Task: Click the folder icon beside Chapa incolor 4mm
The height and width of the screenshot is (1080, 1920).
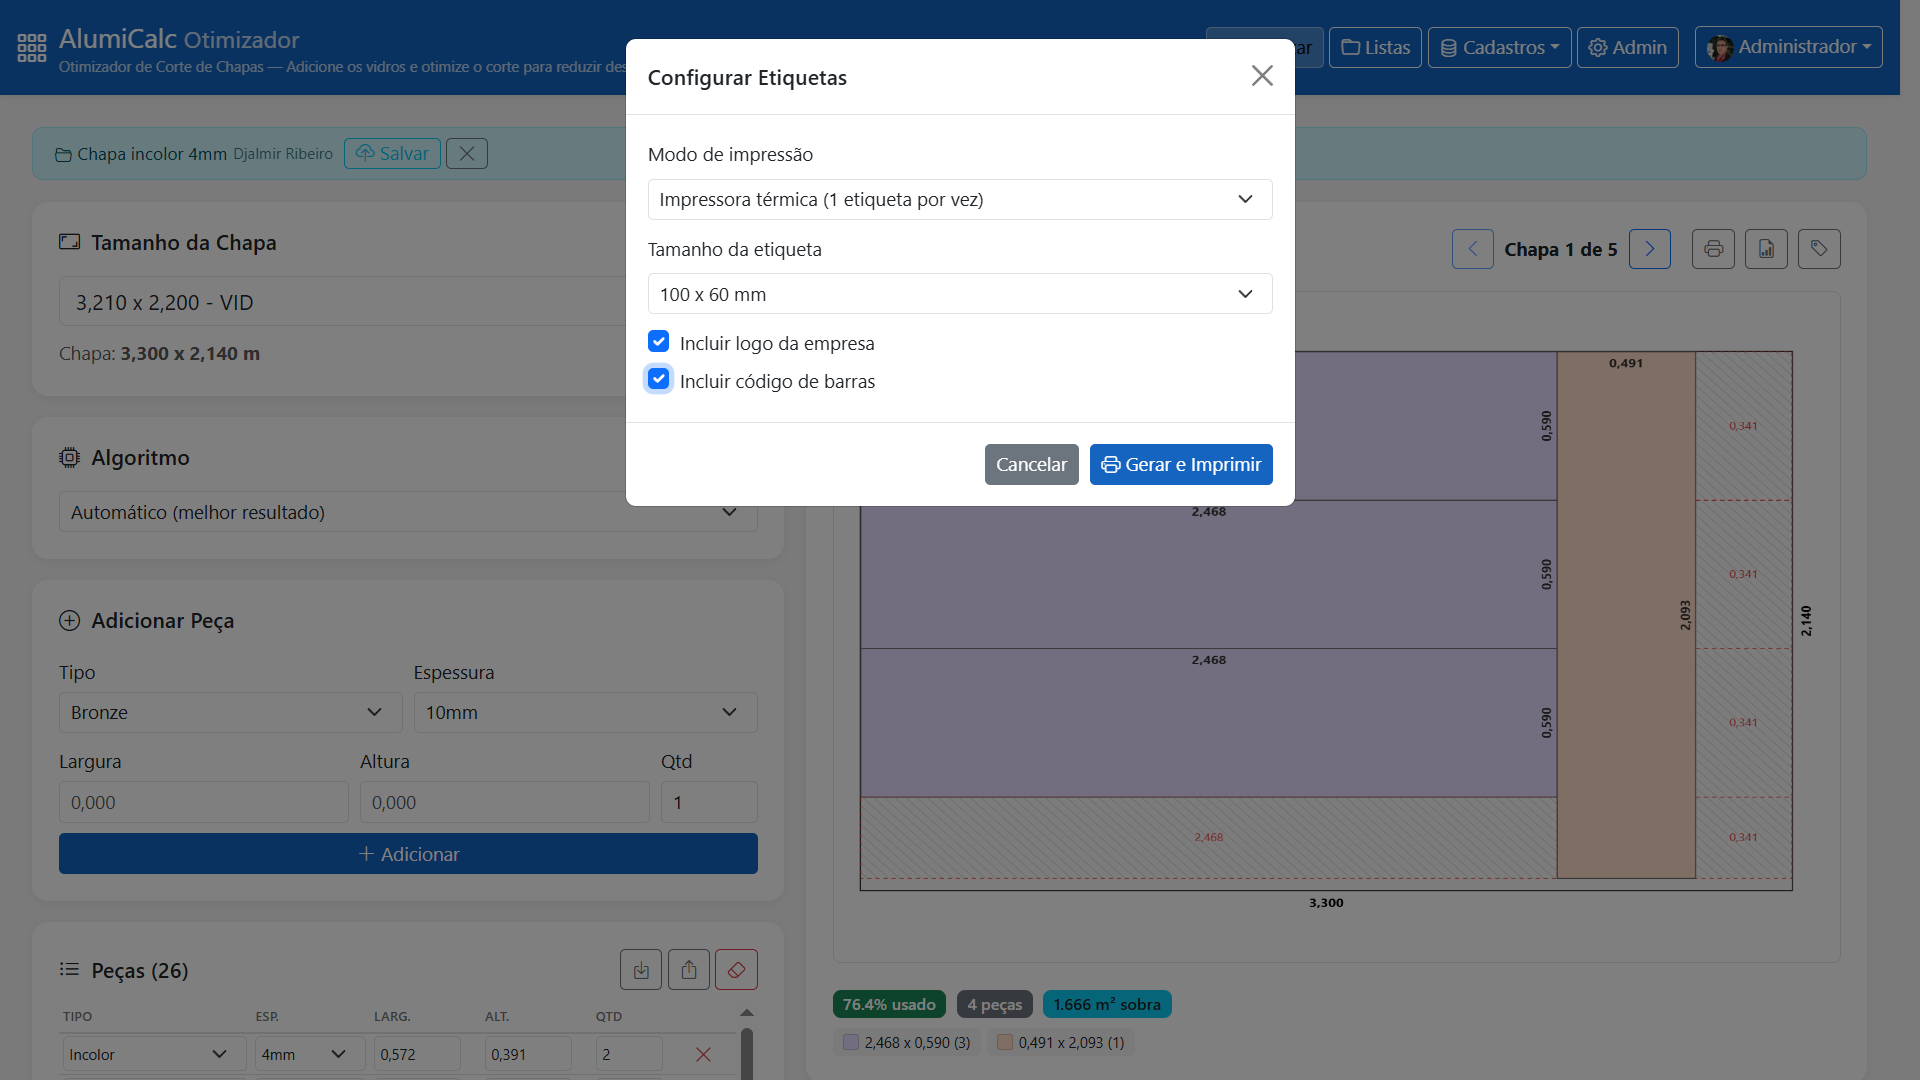Action: pyautogui.click(x=63, y=154)
